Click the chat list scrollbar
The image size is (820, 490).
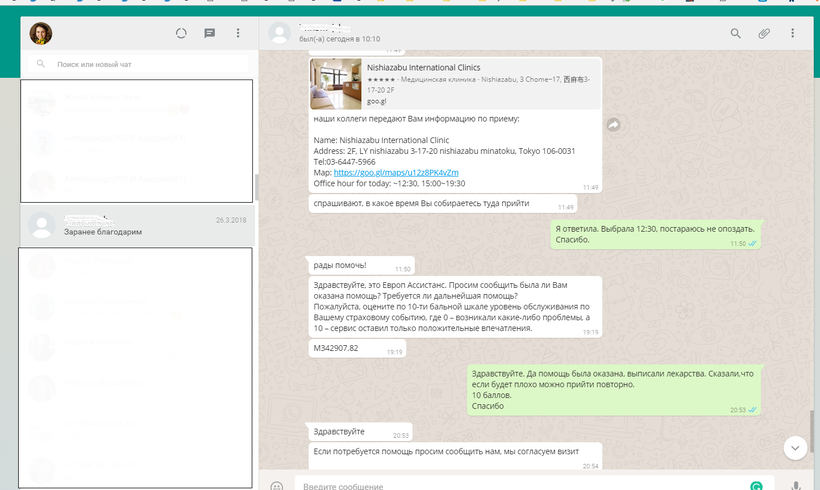257,188
